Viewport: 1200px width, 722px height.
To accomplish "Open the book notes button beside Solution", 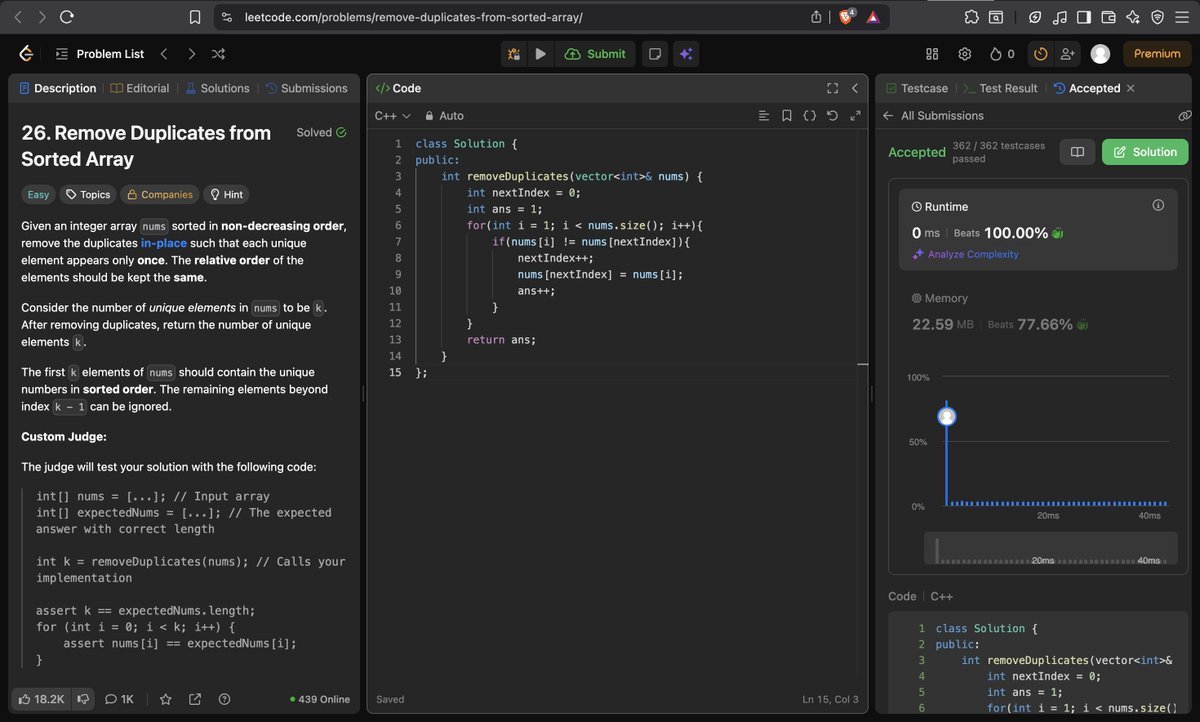I will click(1077, 152).
